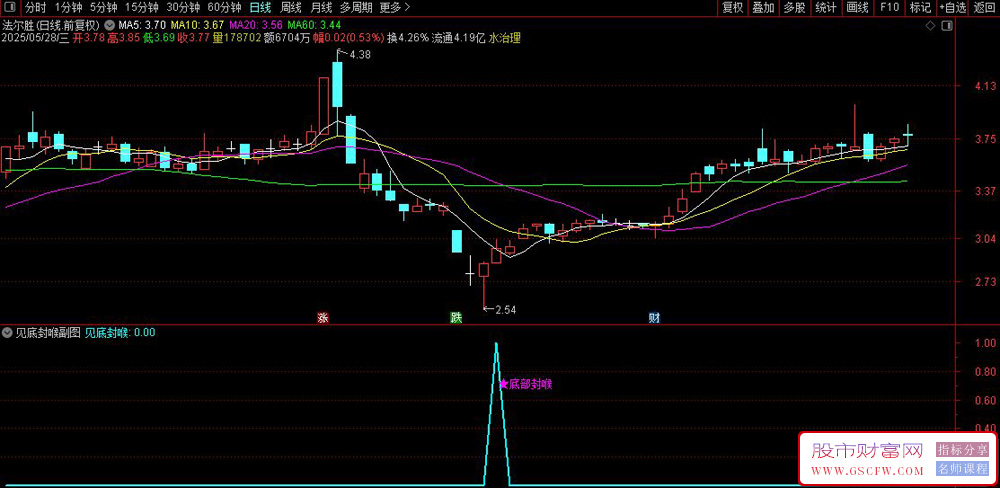Open the 统计 statistics button

point(826,8)
